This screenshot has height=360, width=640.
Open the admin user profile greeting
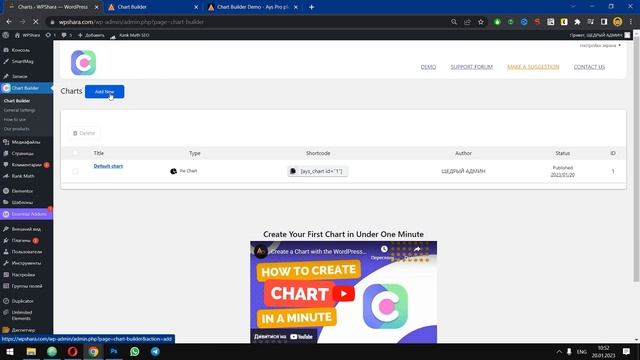tap(600, 35)
